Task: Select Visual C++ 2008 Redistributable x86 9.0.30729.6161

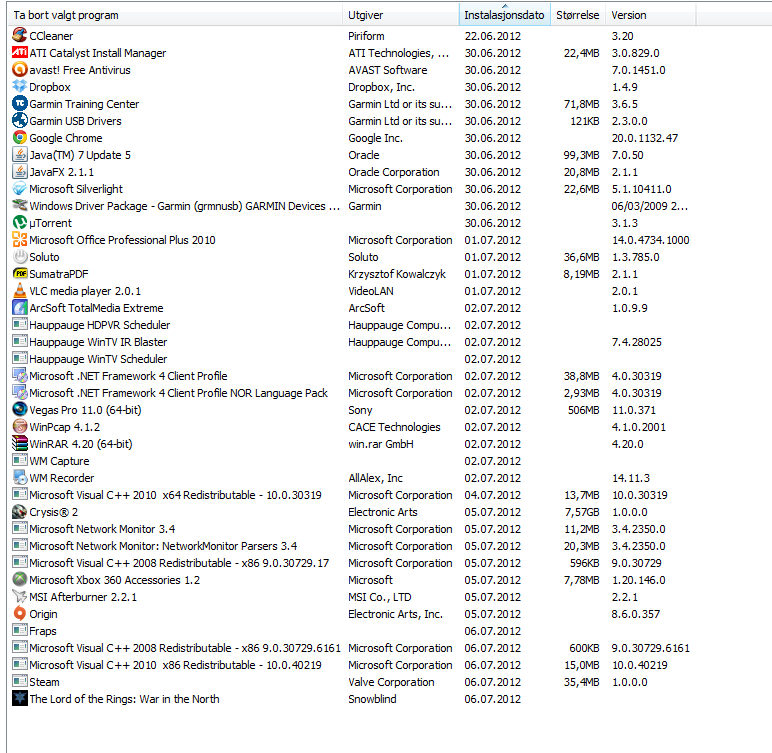Action: 185,648
